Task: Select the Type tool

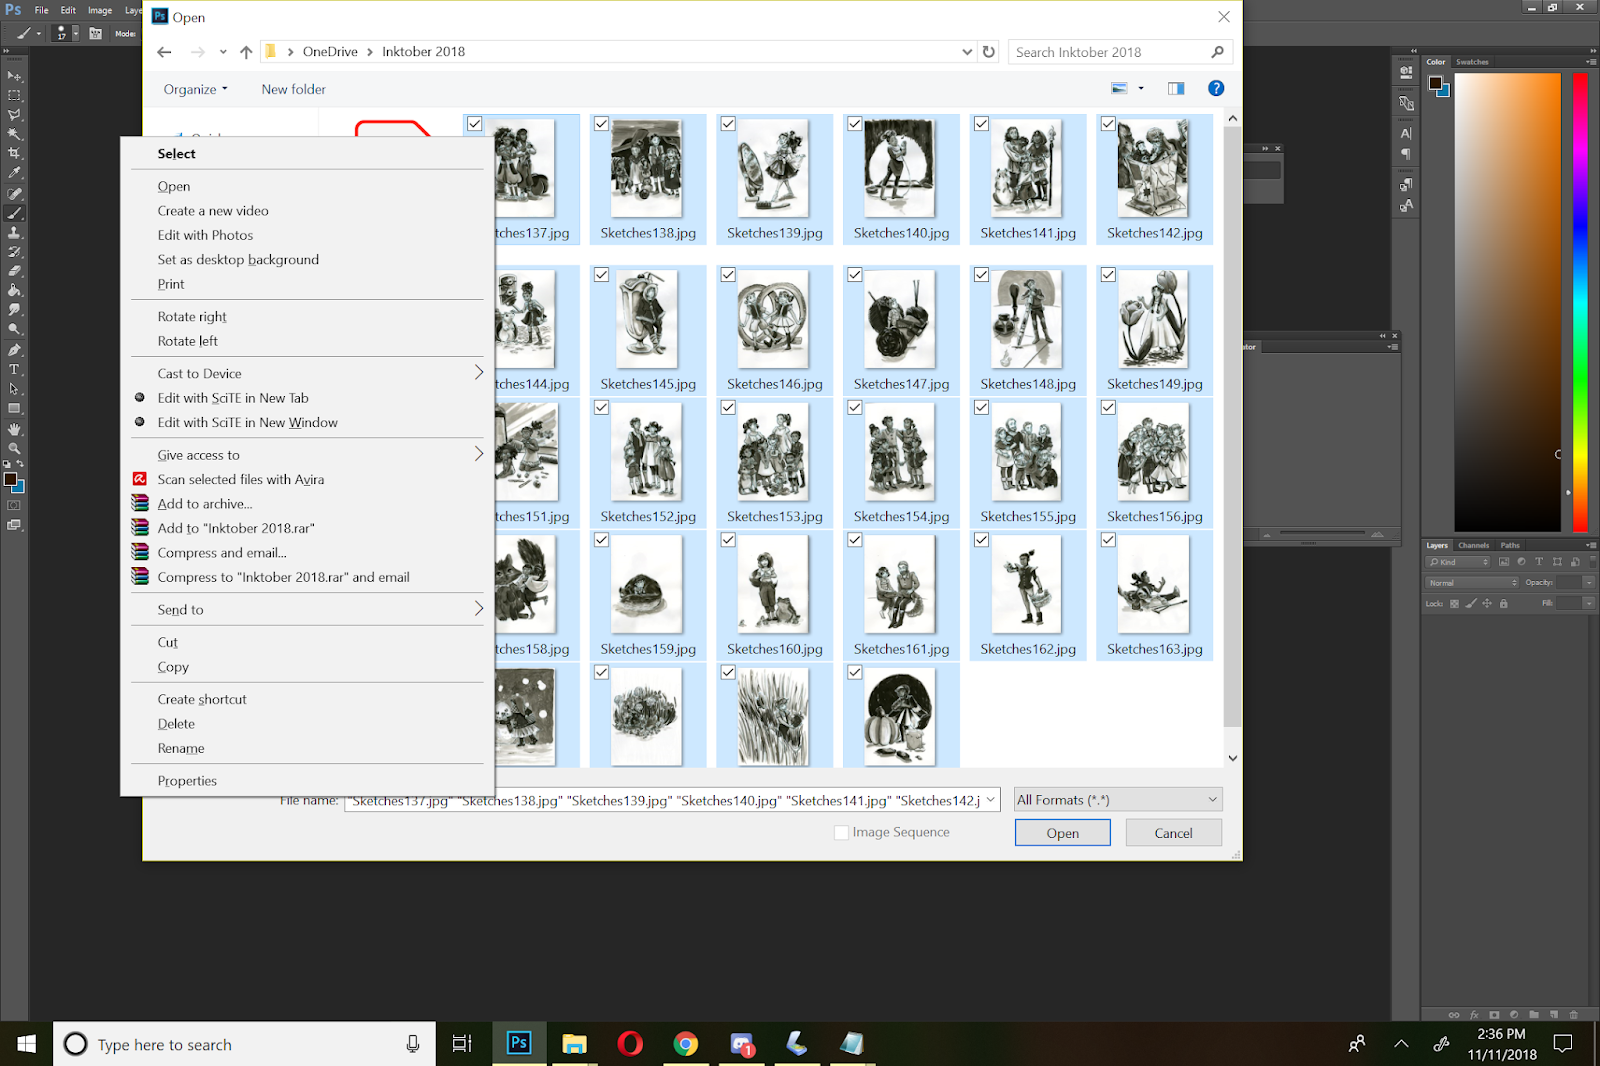Action: click(14, 370)
